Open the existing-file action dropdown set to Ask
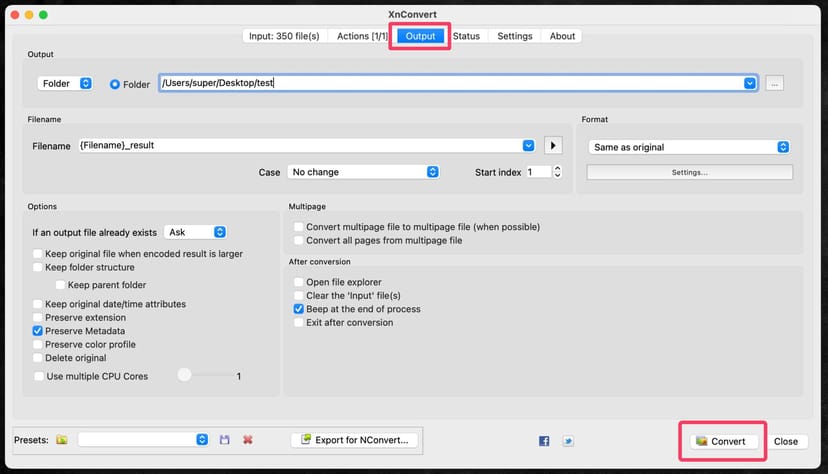 pyautogui.click(x=195, y=232)
